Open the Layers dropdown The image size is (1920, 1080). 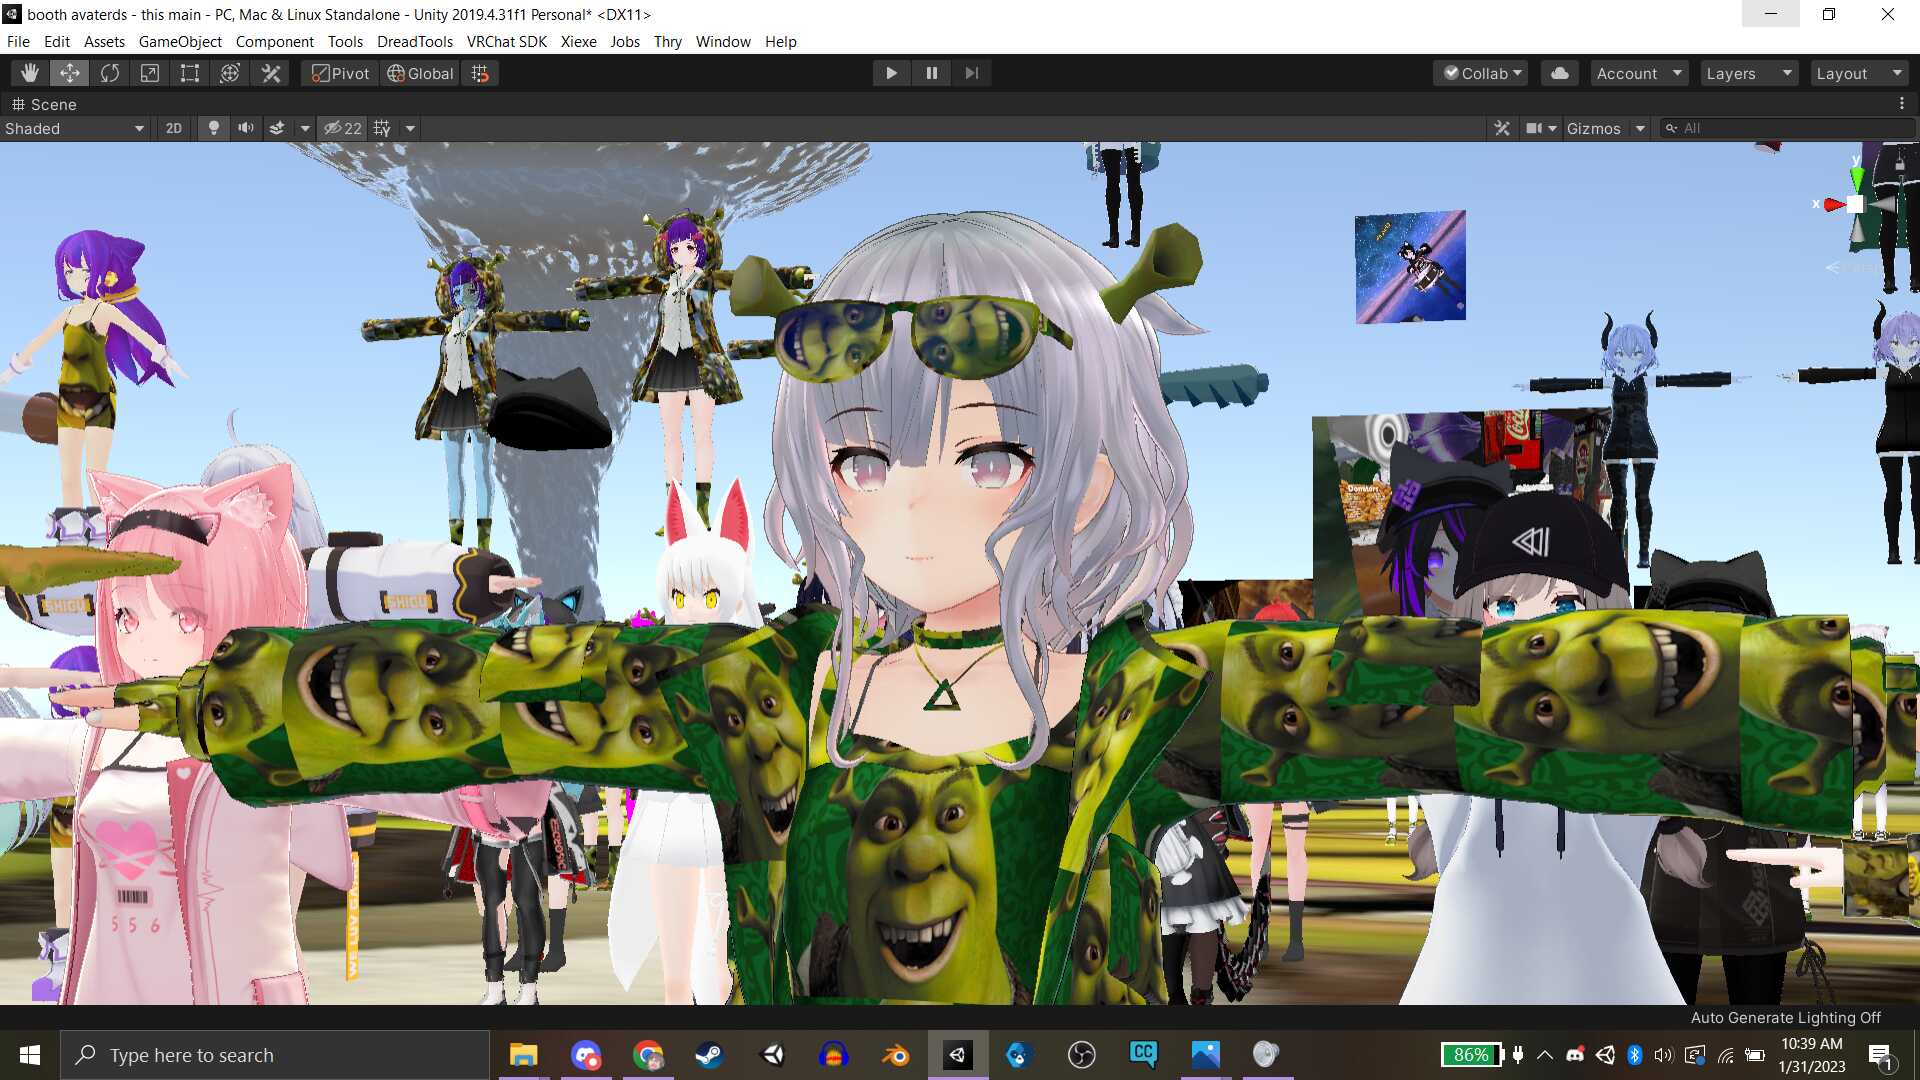point(1749,73)
